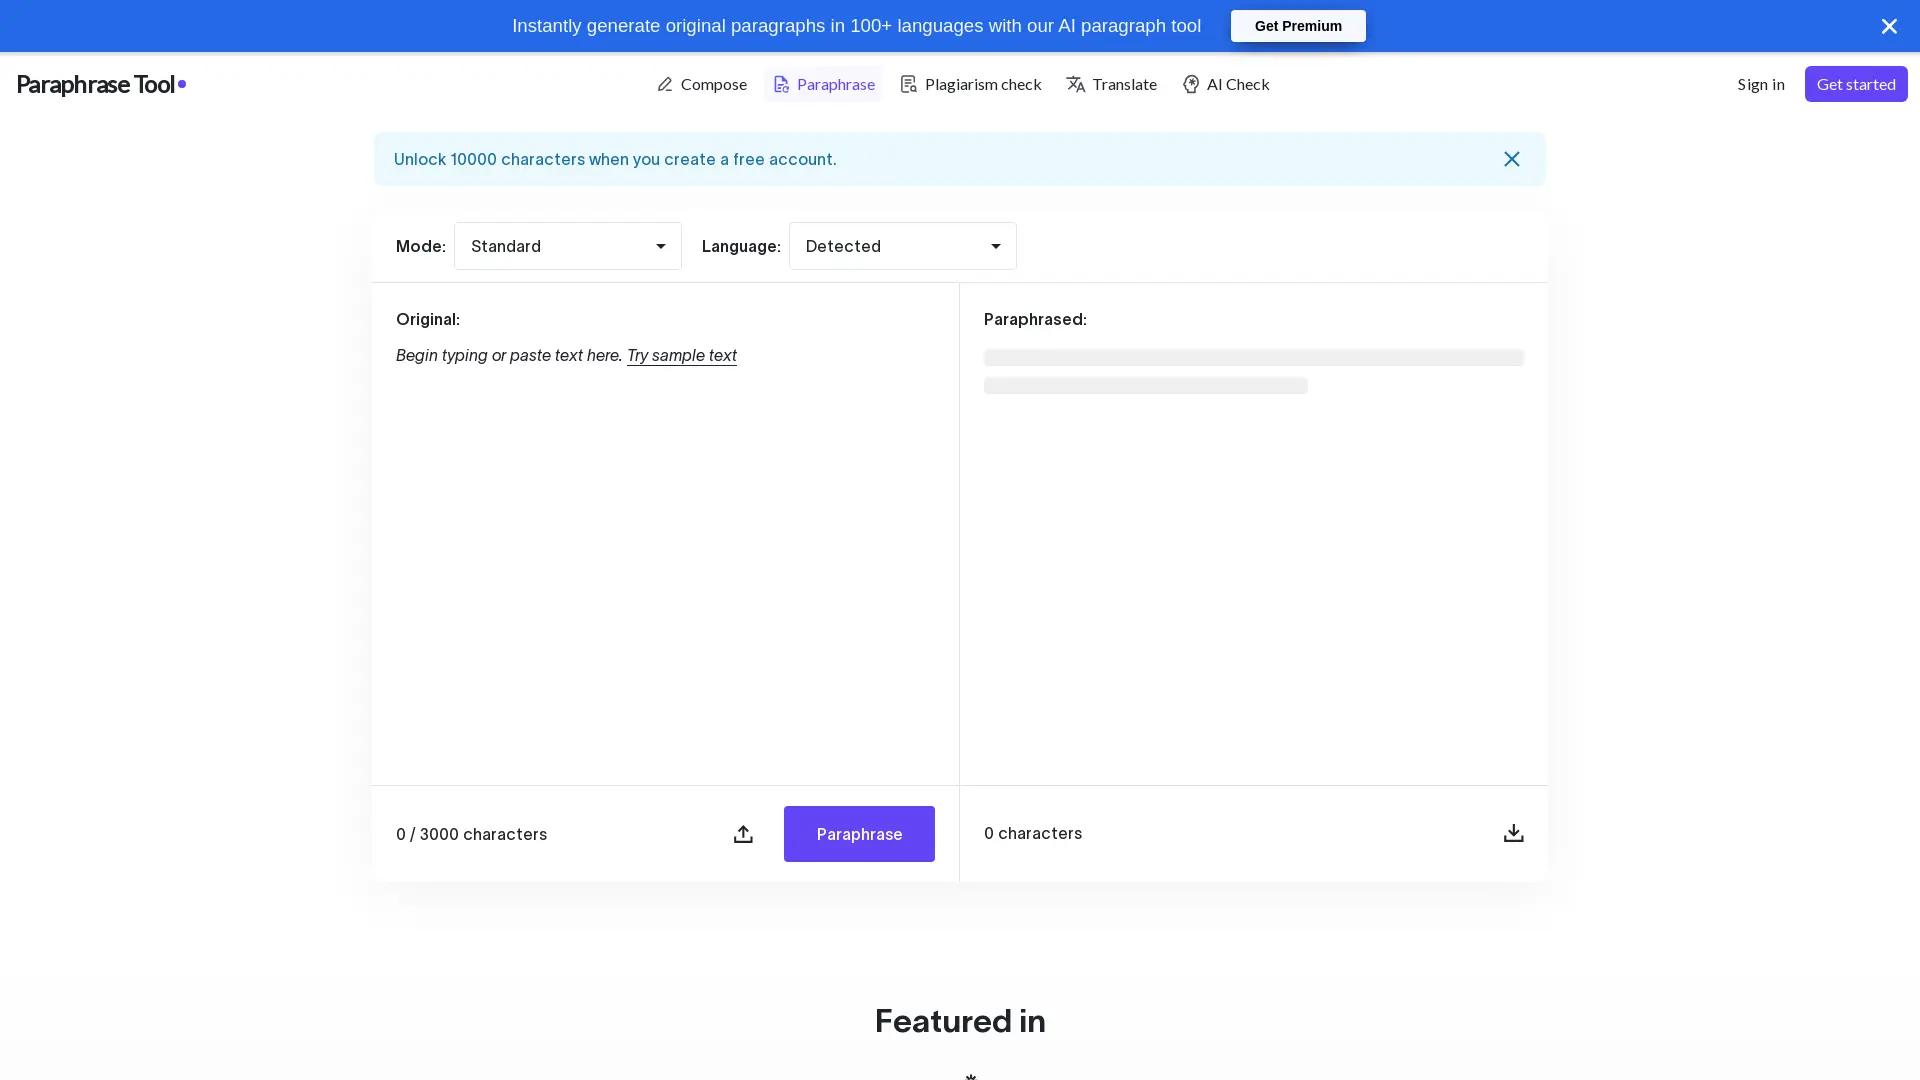Click the upload file icon
Viewport: 1920px width, 1080px height.
pyautogui.click(x=742, y=834)
